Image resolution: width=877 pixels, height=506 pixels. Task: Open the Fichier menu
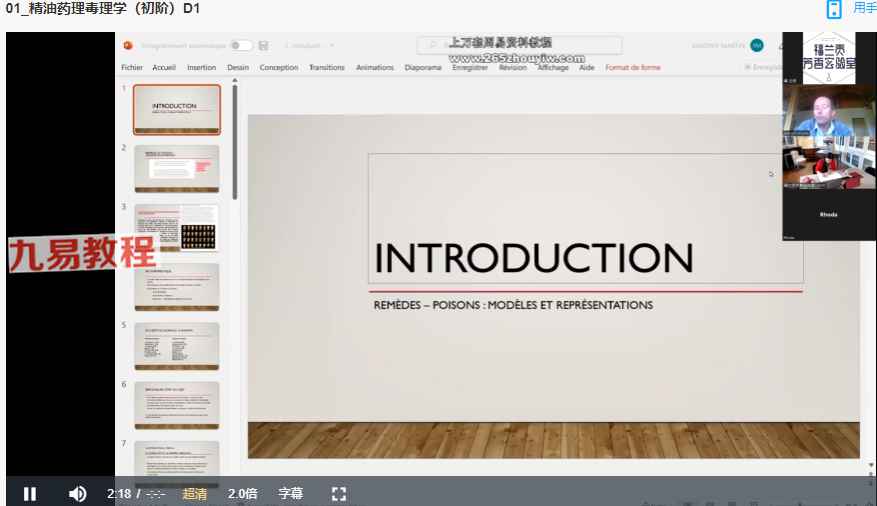[132, 68]
